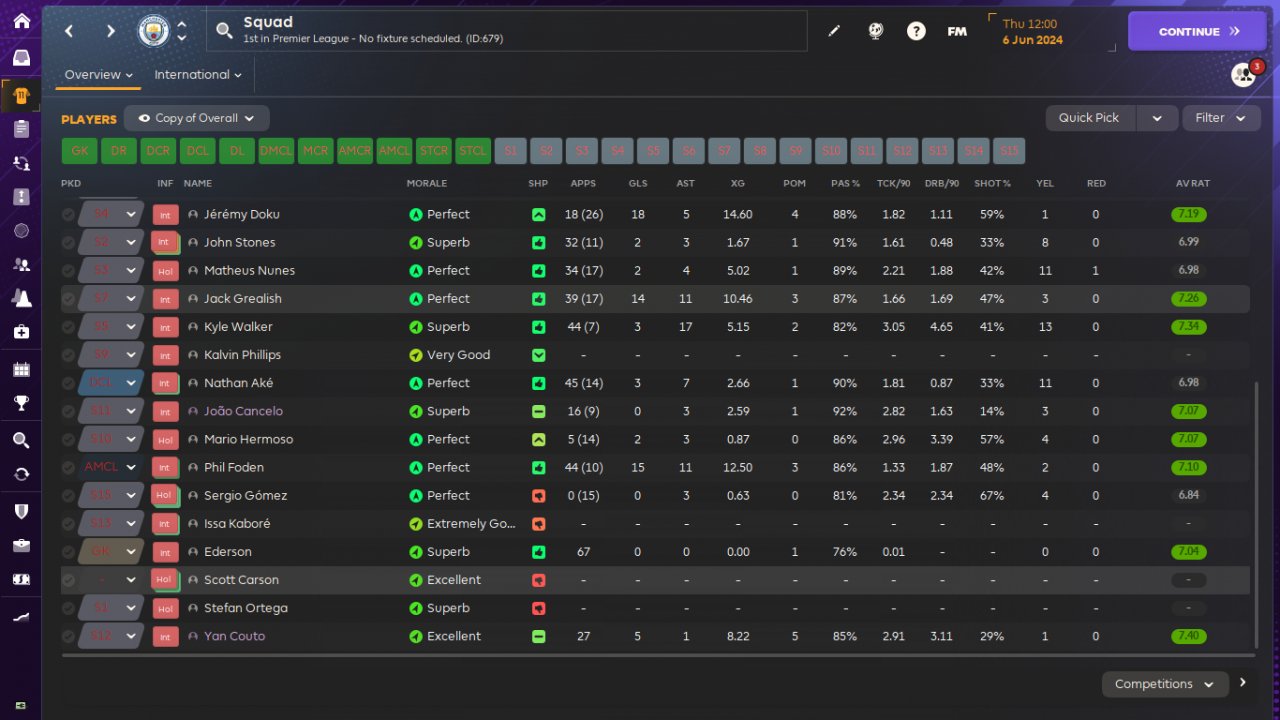Open the notifications icon showing 3

click(1244, 75)
